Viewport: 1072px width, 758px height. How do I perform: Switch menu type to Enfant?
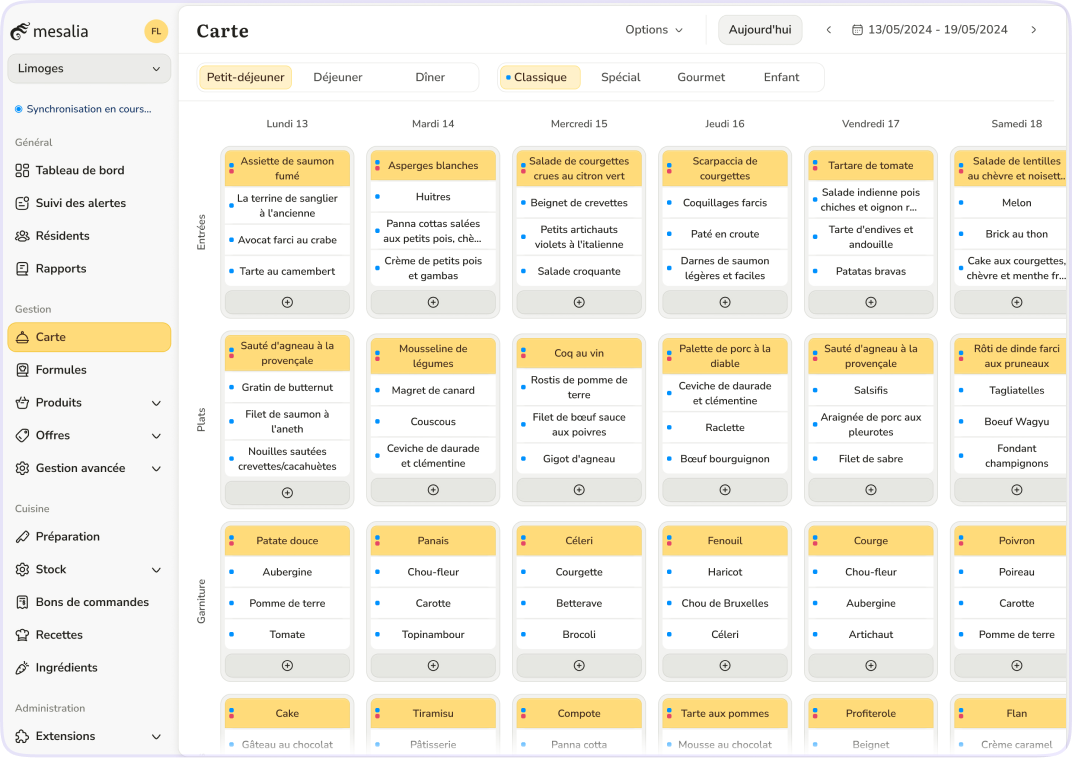[x=781, y=78]
